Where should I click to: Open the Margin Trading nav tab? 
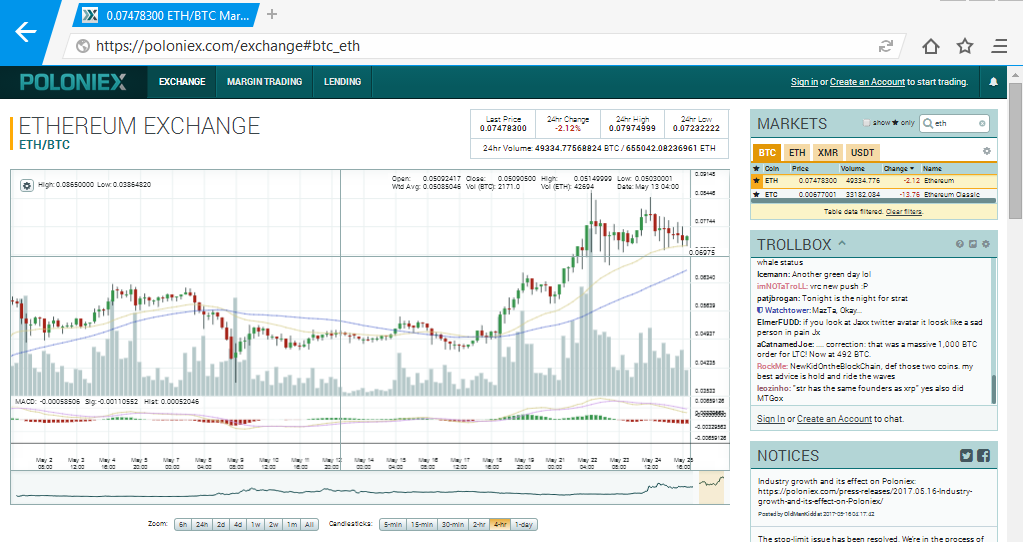pos(264,82)
